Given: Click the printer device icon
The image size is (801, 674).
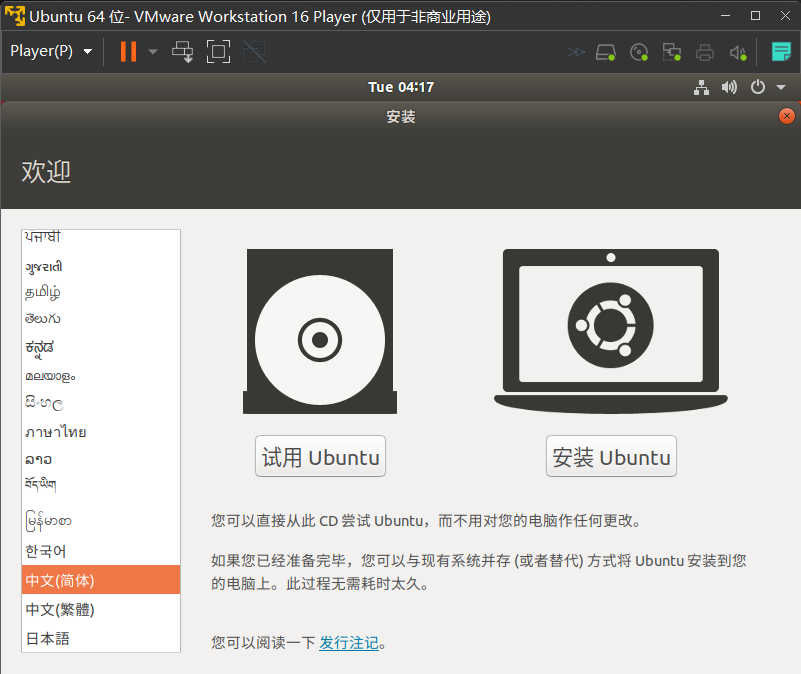Looking at the screenshot, I should point(706,52).
